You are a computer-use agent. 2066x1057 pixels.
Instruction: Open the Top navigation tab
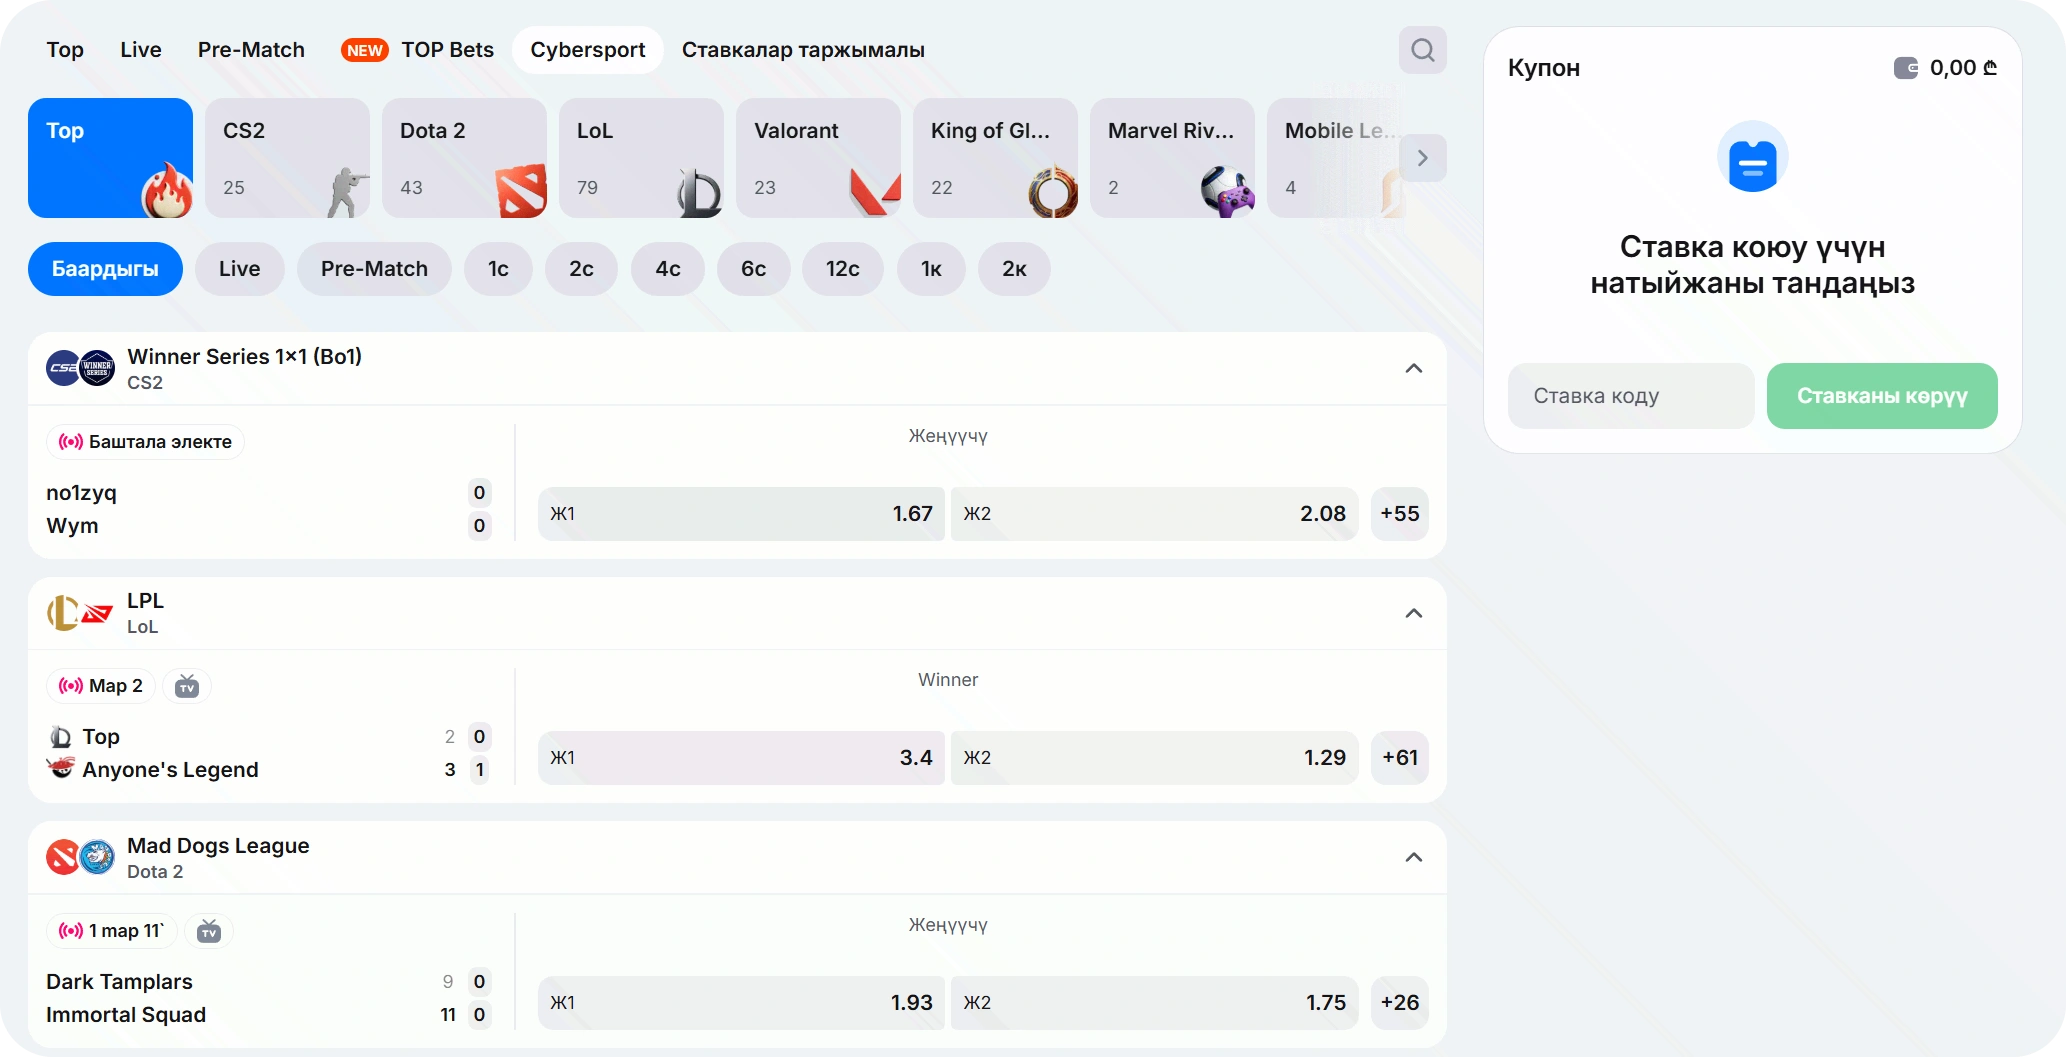(65, 50)
